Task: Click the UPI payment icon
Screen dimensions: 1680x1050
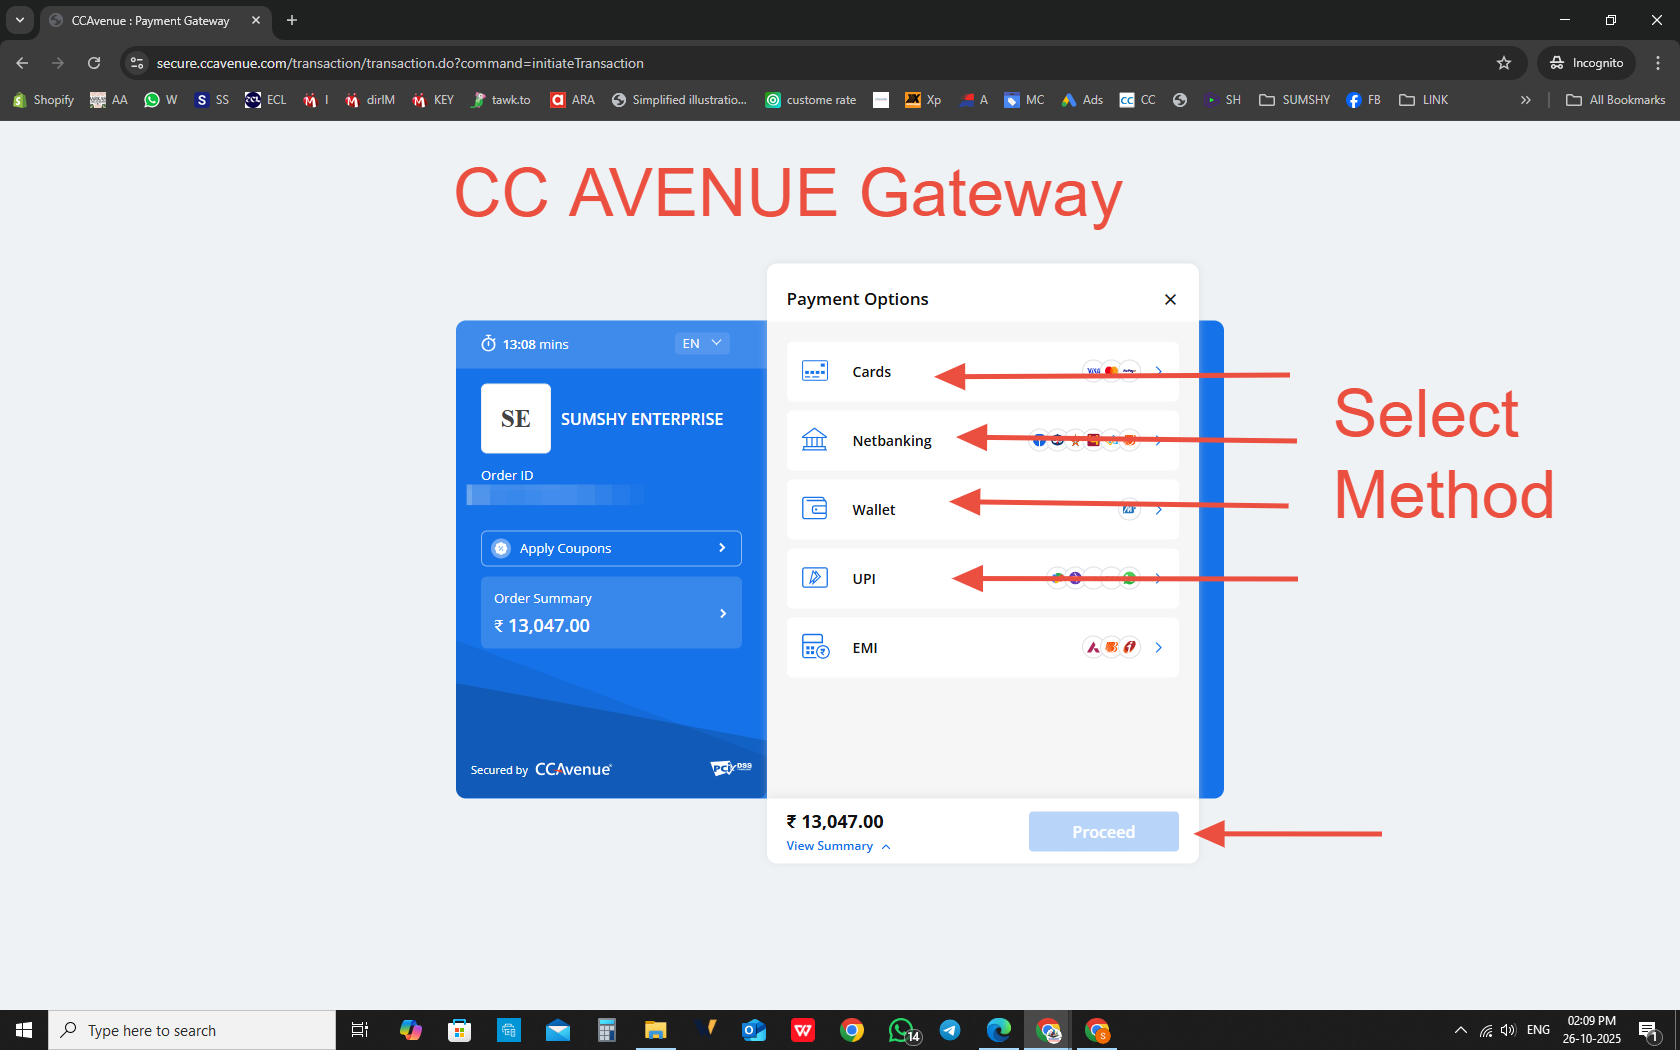Action: coord(815,578)
